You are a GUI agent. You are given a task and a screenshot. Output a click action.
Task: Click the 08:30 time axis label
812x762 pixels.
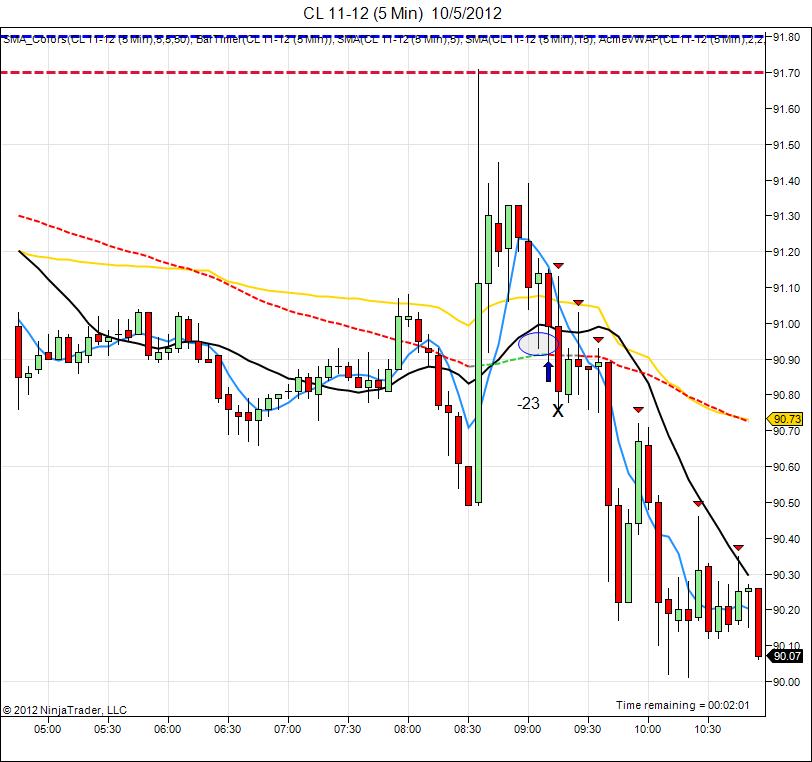click(x=468, y=729)
